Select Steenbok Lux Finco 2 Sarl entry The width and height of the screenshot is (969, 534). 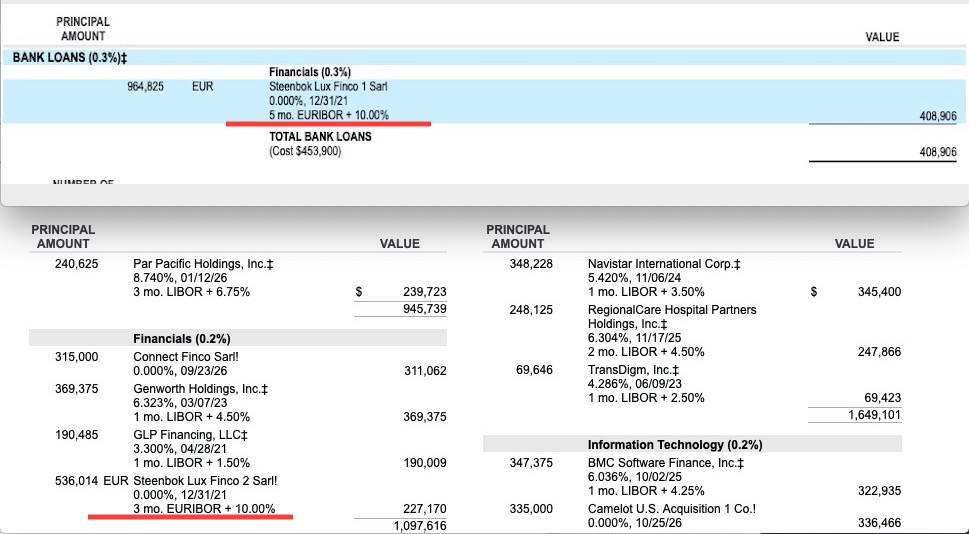(205, 480)
